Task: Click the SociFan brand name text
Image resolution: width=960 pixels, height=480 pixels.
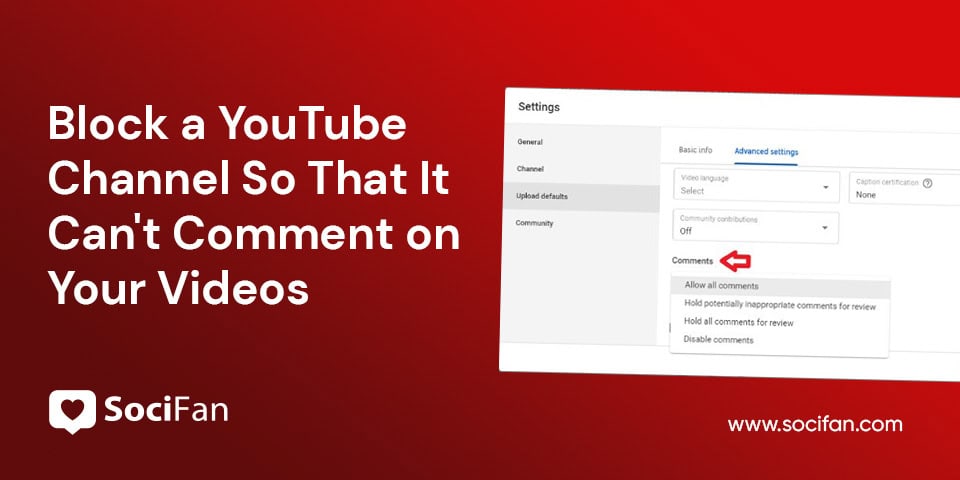Action: pos(166,411)
